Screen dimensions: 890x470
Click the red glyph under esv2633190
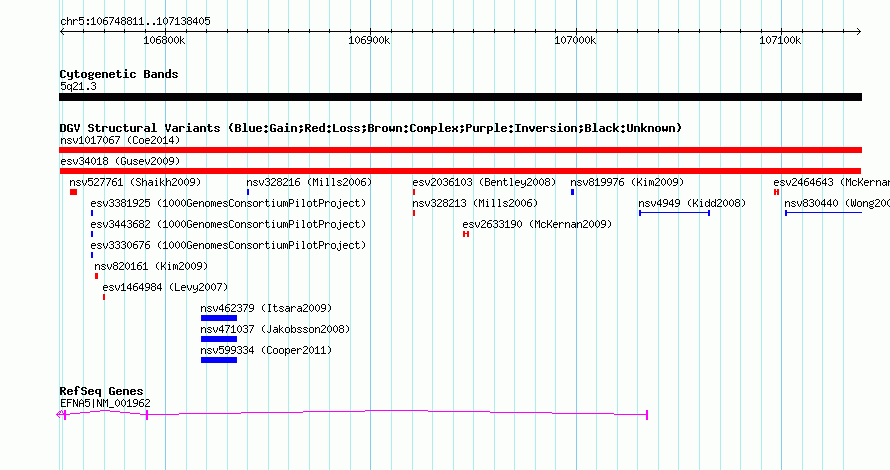point(466,234)
